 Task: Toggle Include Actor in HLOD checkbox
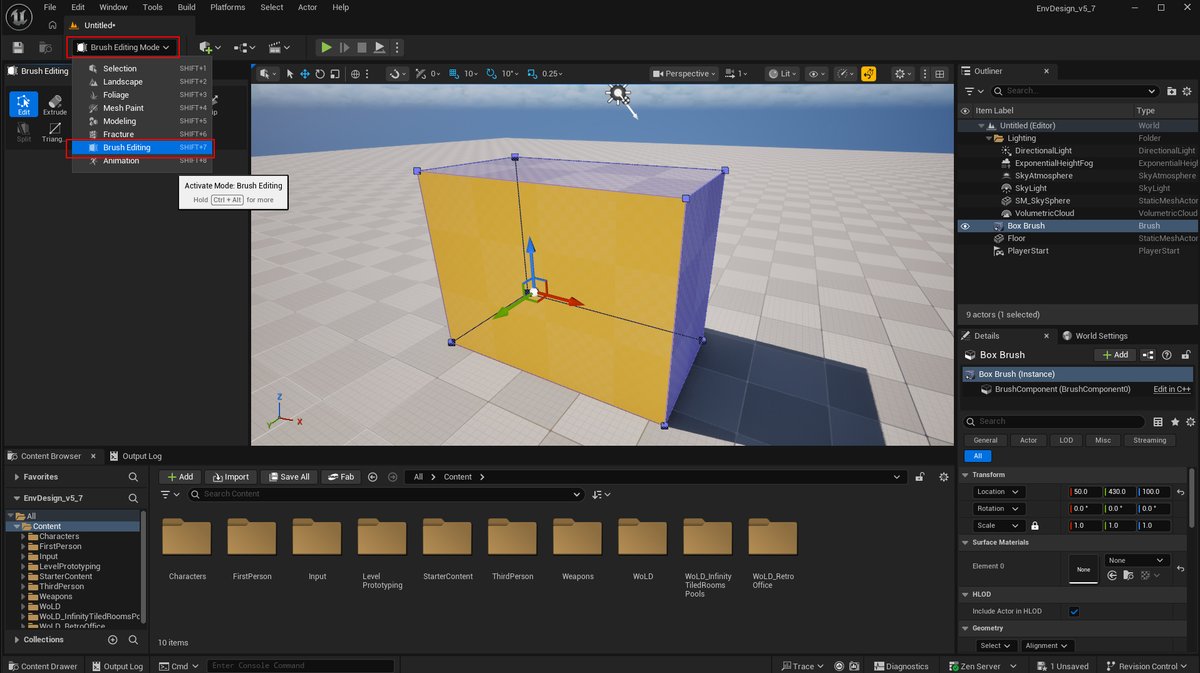coord(1074,611)
